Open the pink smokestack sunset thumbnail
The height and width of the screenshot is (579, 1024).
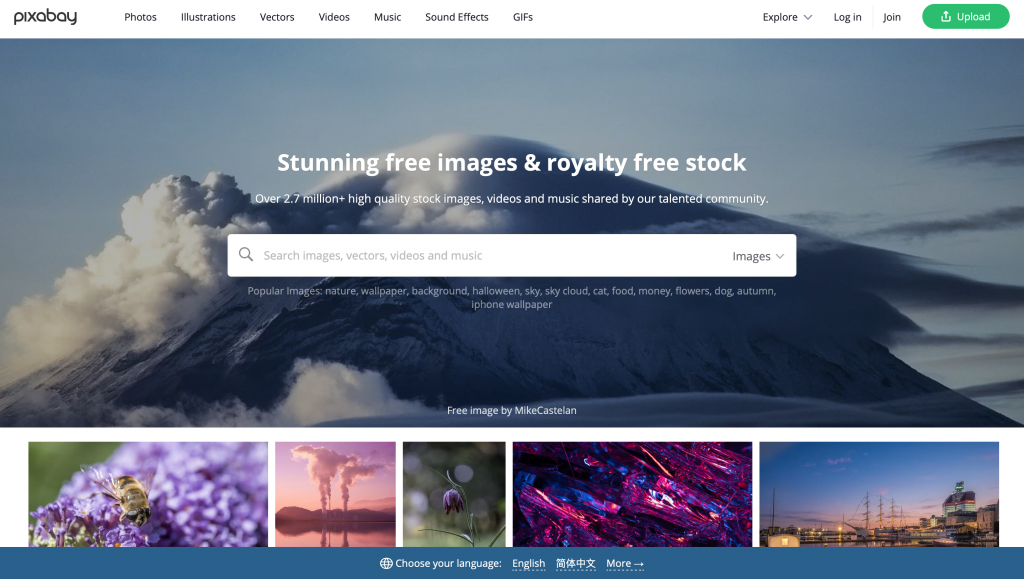pyautogui.click(x=335, y=494)
